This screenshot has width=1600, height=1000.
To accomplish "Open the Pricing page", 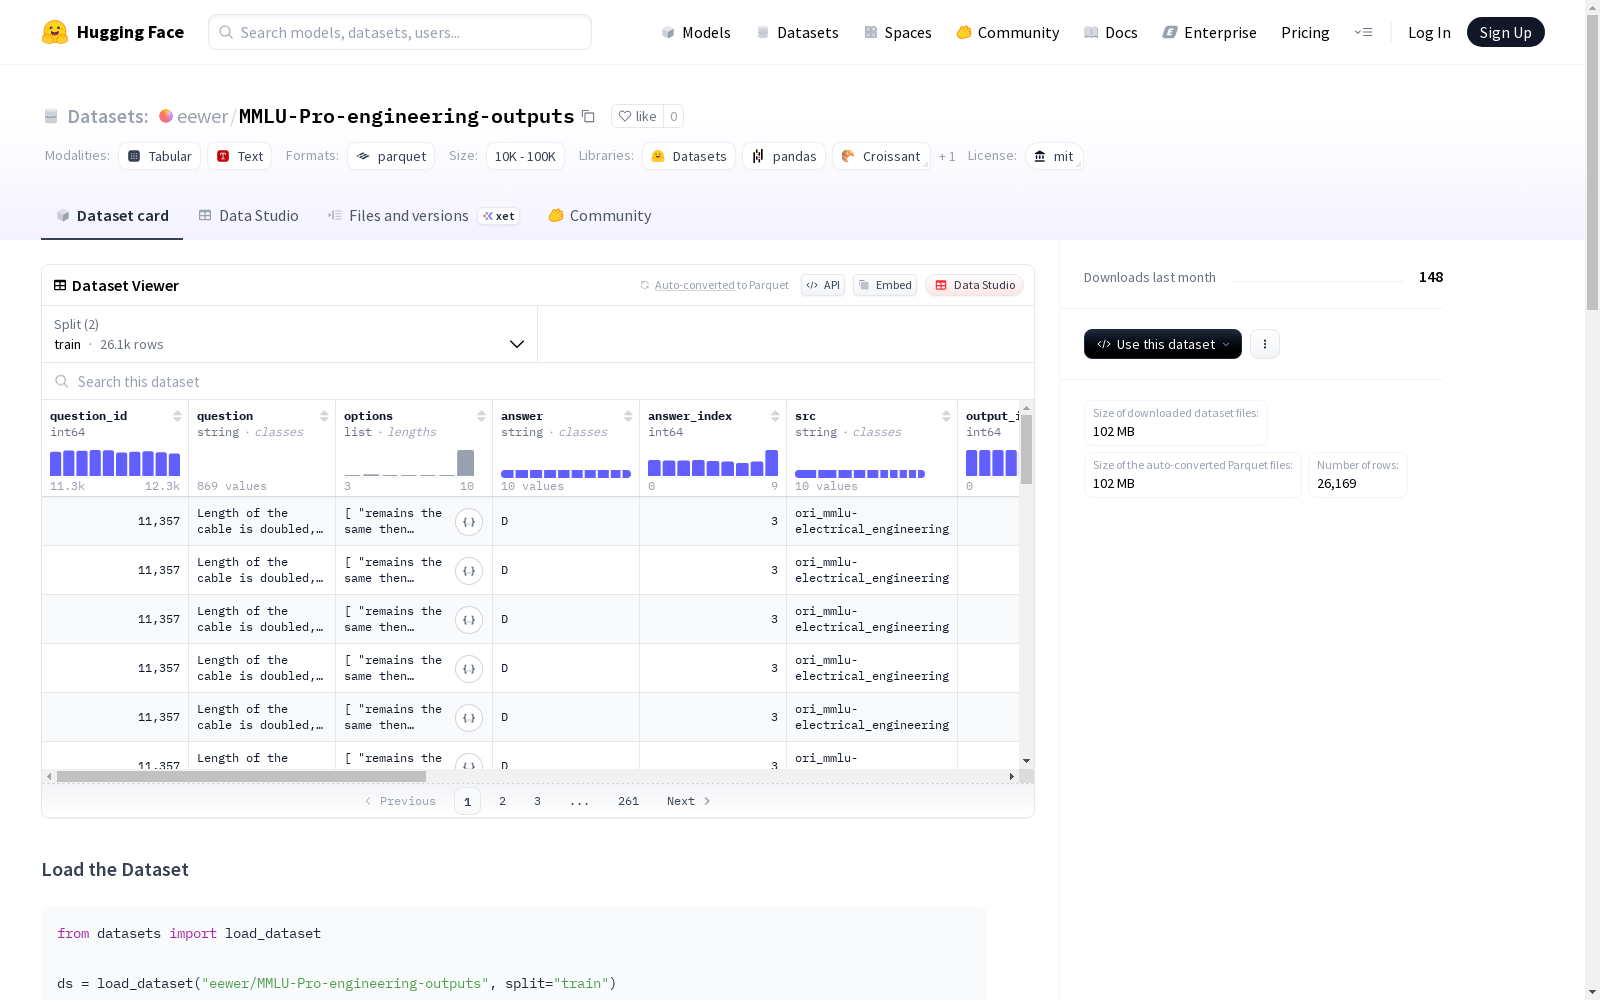I will click(1305, 32).
